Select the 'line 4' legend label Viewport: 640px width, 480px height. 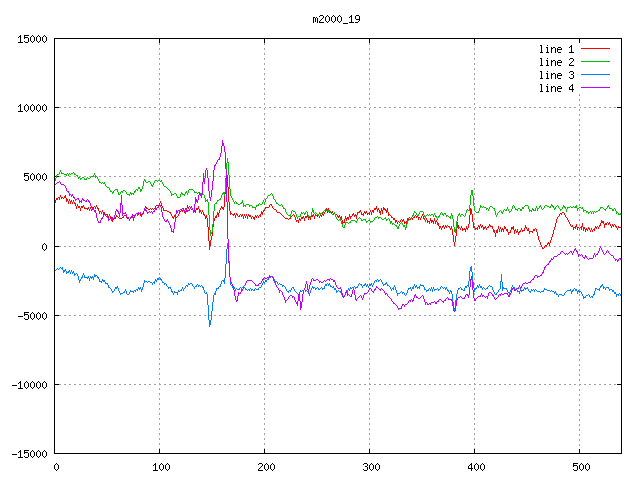(557, 88)
